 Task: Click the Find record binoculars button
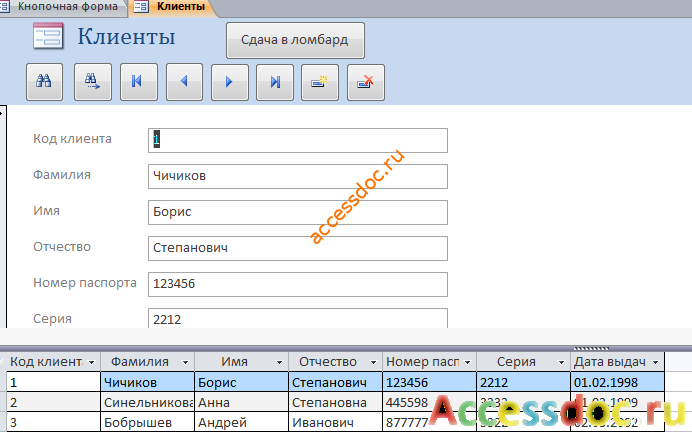(x=45, y=83)
